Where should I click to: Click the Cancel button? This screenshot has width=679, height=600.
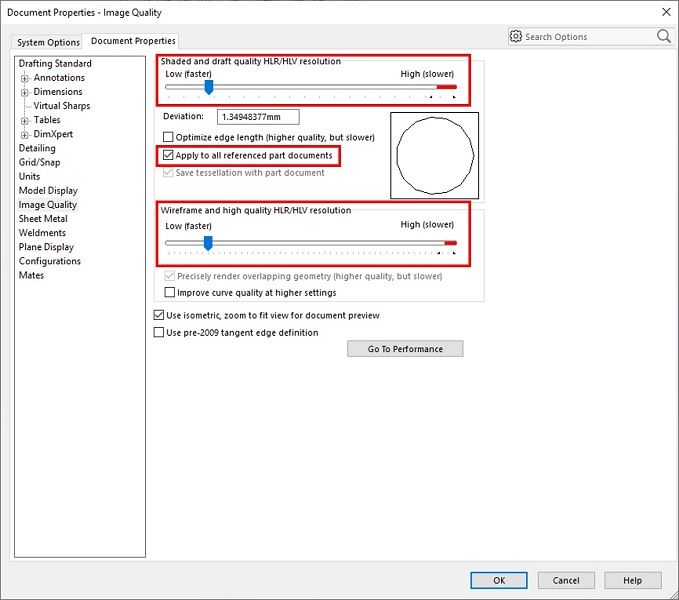pyautogui.click(x=565, y=580)
